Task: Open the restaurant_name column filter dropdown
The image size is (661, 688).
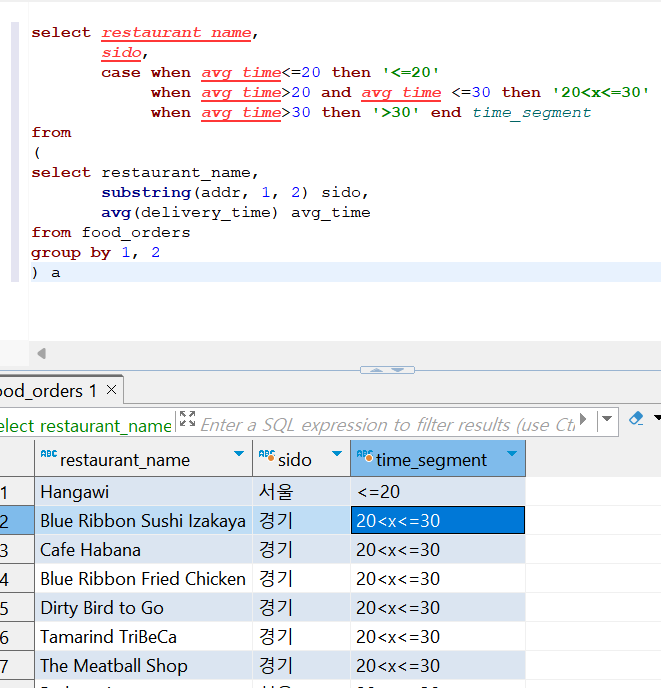Action: (x=239, y=454)
